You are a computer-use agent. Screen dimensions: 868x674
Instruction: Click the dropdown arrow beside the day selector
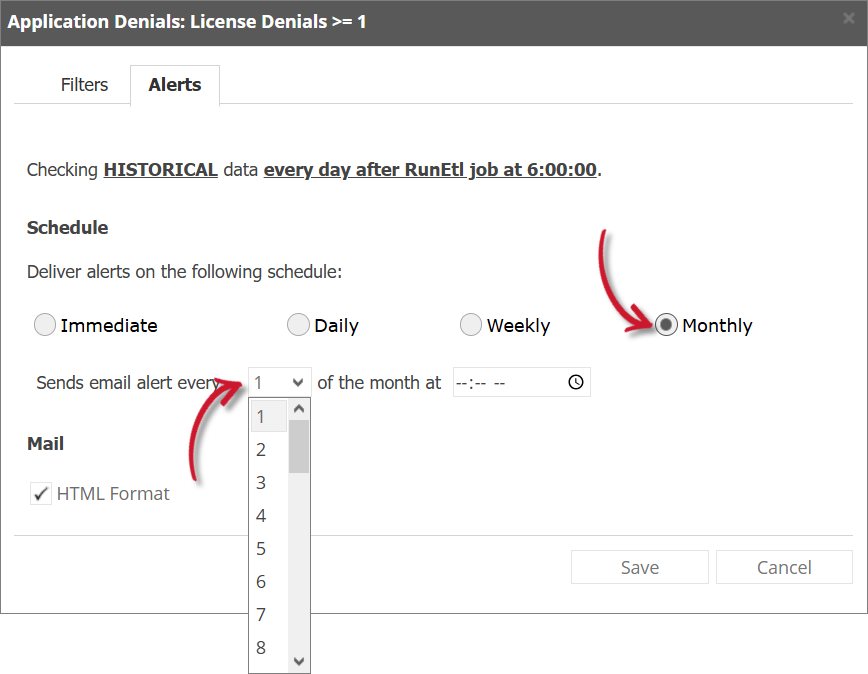pyautogui.click(x=297, y=381)
